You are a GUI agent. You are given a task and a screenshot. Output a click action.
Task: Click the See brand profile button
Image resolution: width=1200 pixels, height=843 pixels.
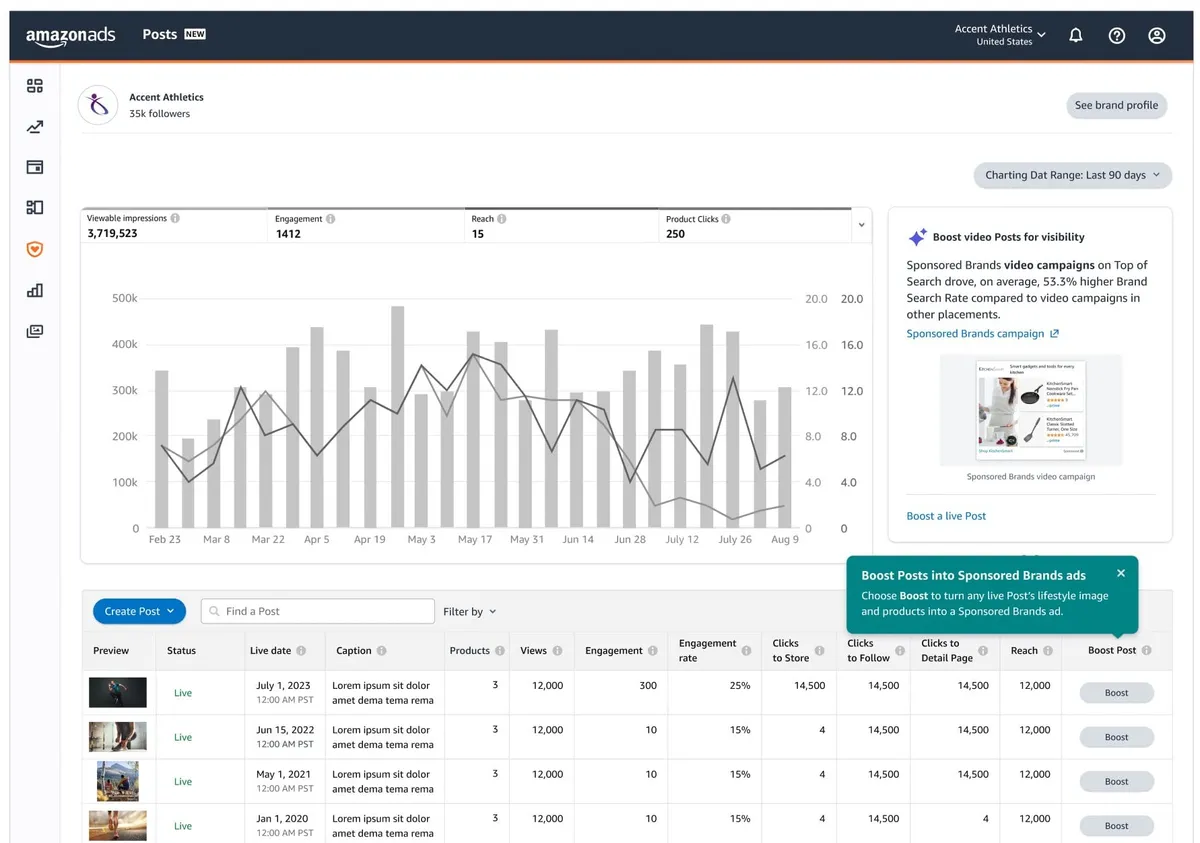pyautogui.click(x=1117, y=105)
